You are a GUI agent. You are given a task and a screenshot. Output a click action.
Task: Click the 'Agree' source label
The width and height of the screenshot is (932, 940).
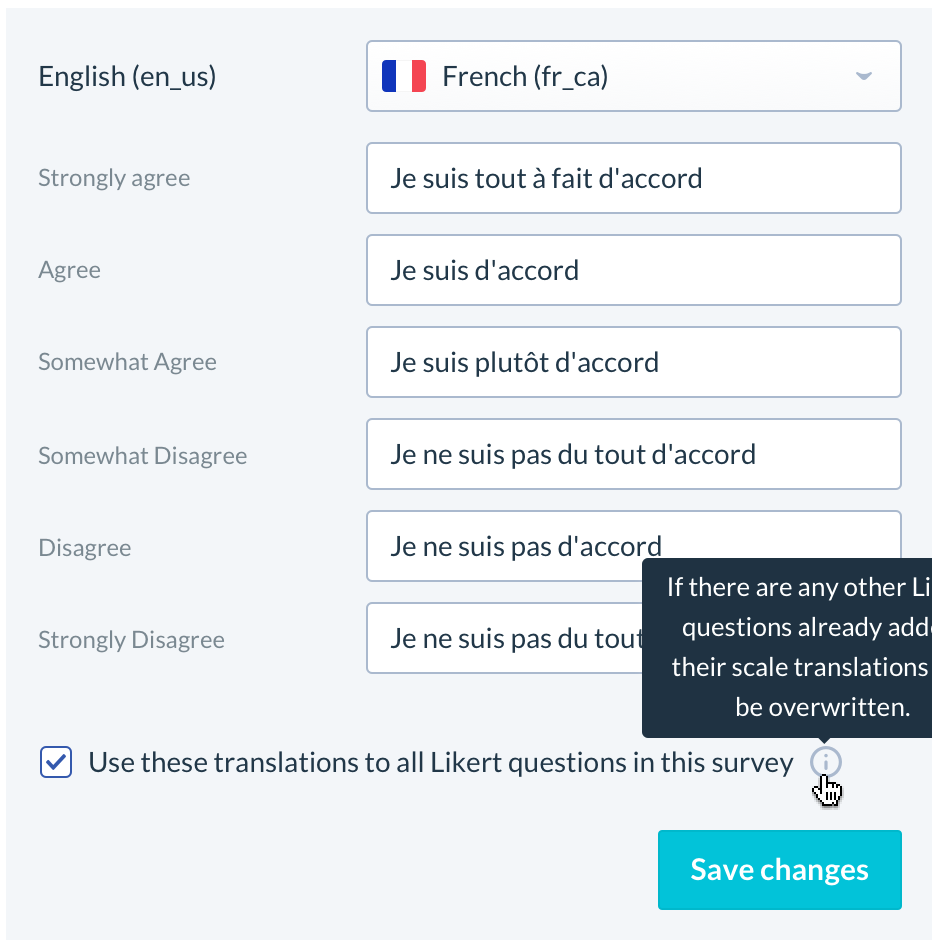click(70, 270)
